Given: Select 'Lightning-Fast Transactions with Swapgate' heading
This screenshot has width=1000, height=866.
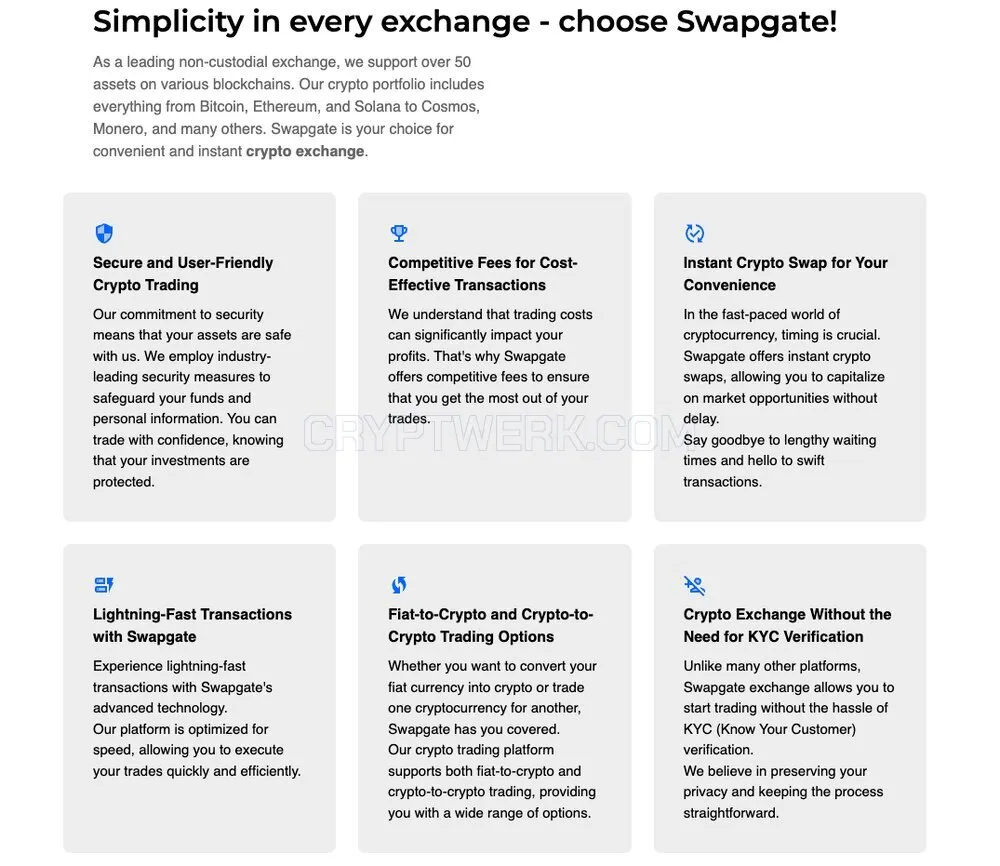Looking at the screenshot, I should point(193,625).
